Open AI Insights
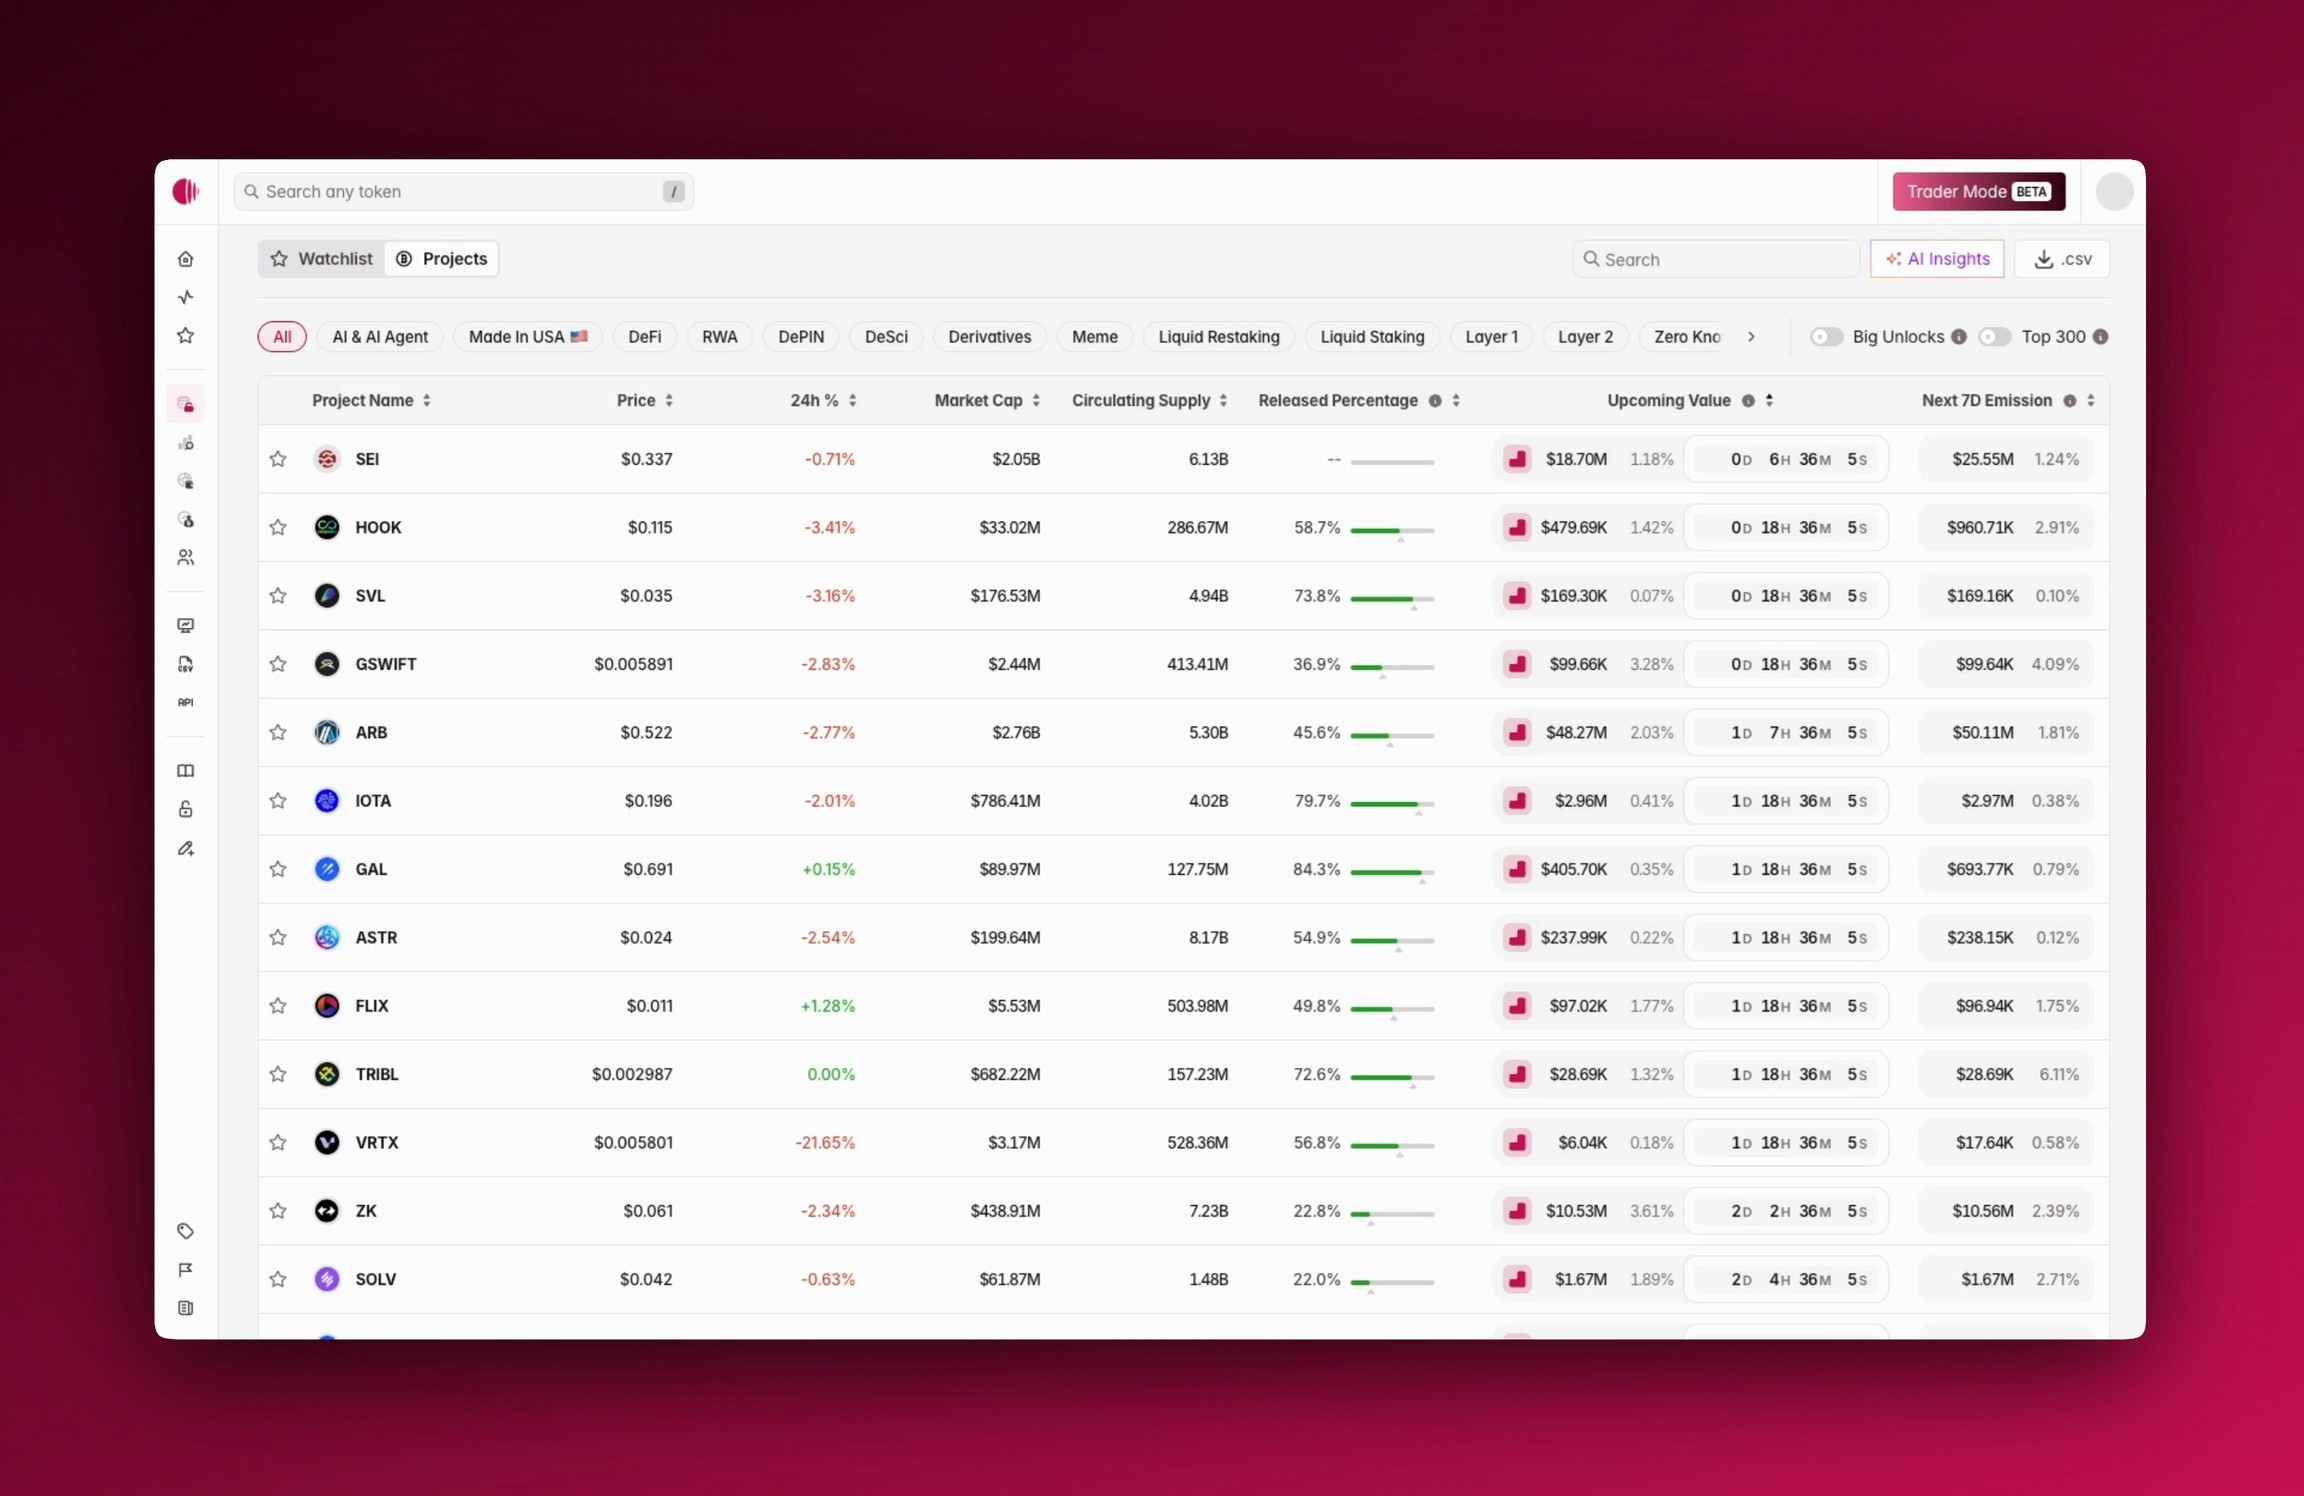Screen dimensions: 2304x1496 [x=1937, y=259]
